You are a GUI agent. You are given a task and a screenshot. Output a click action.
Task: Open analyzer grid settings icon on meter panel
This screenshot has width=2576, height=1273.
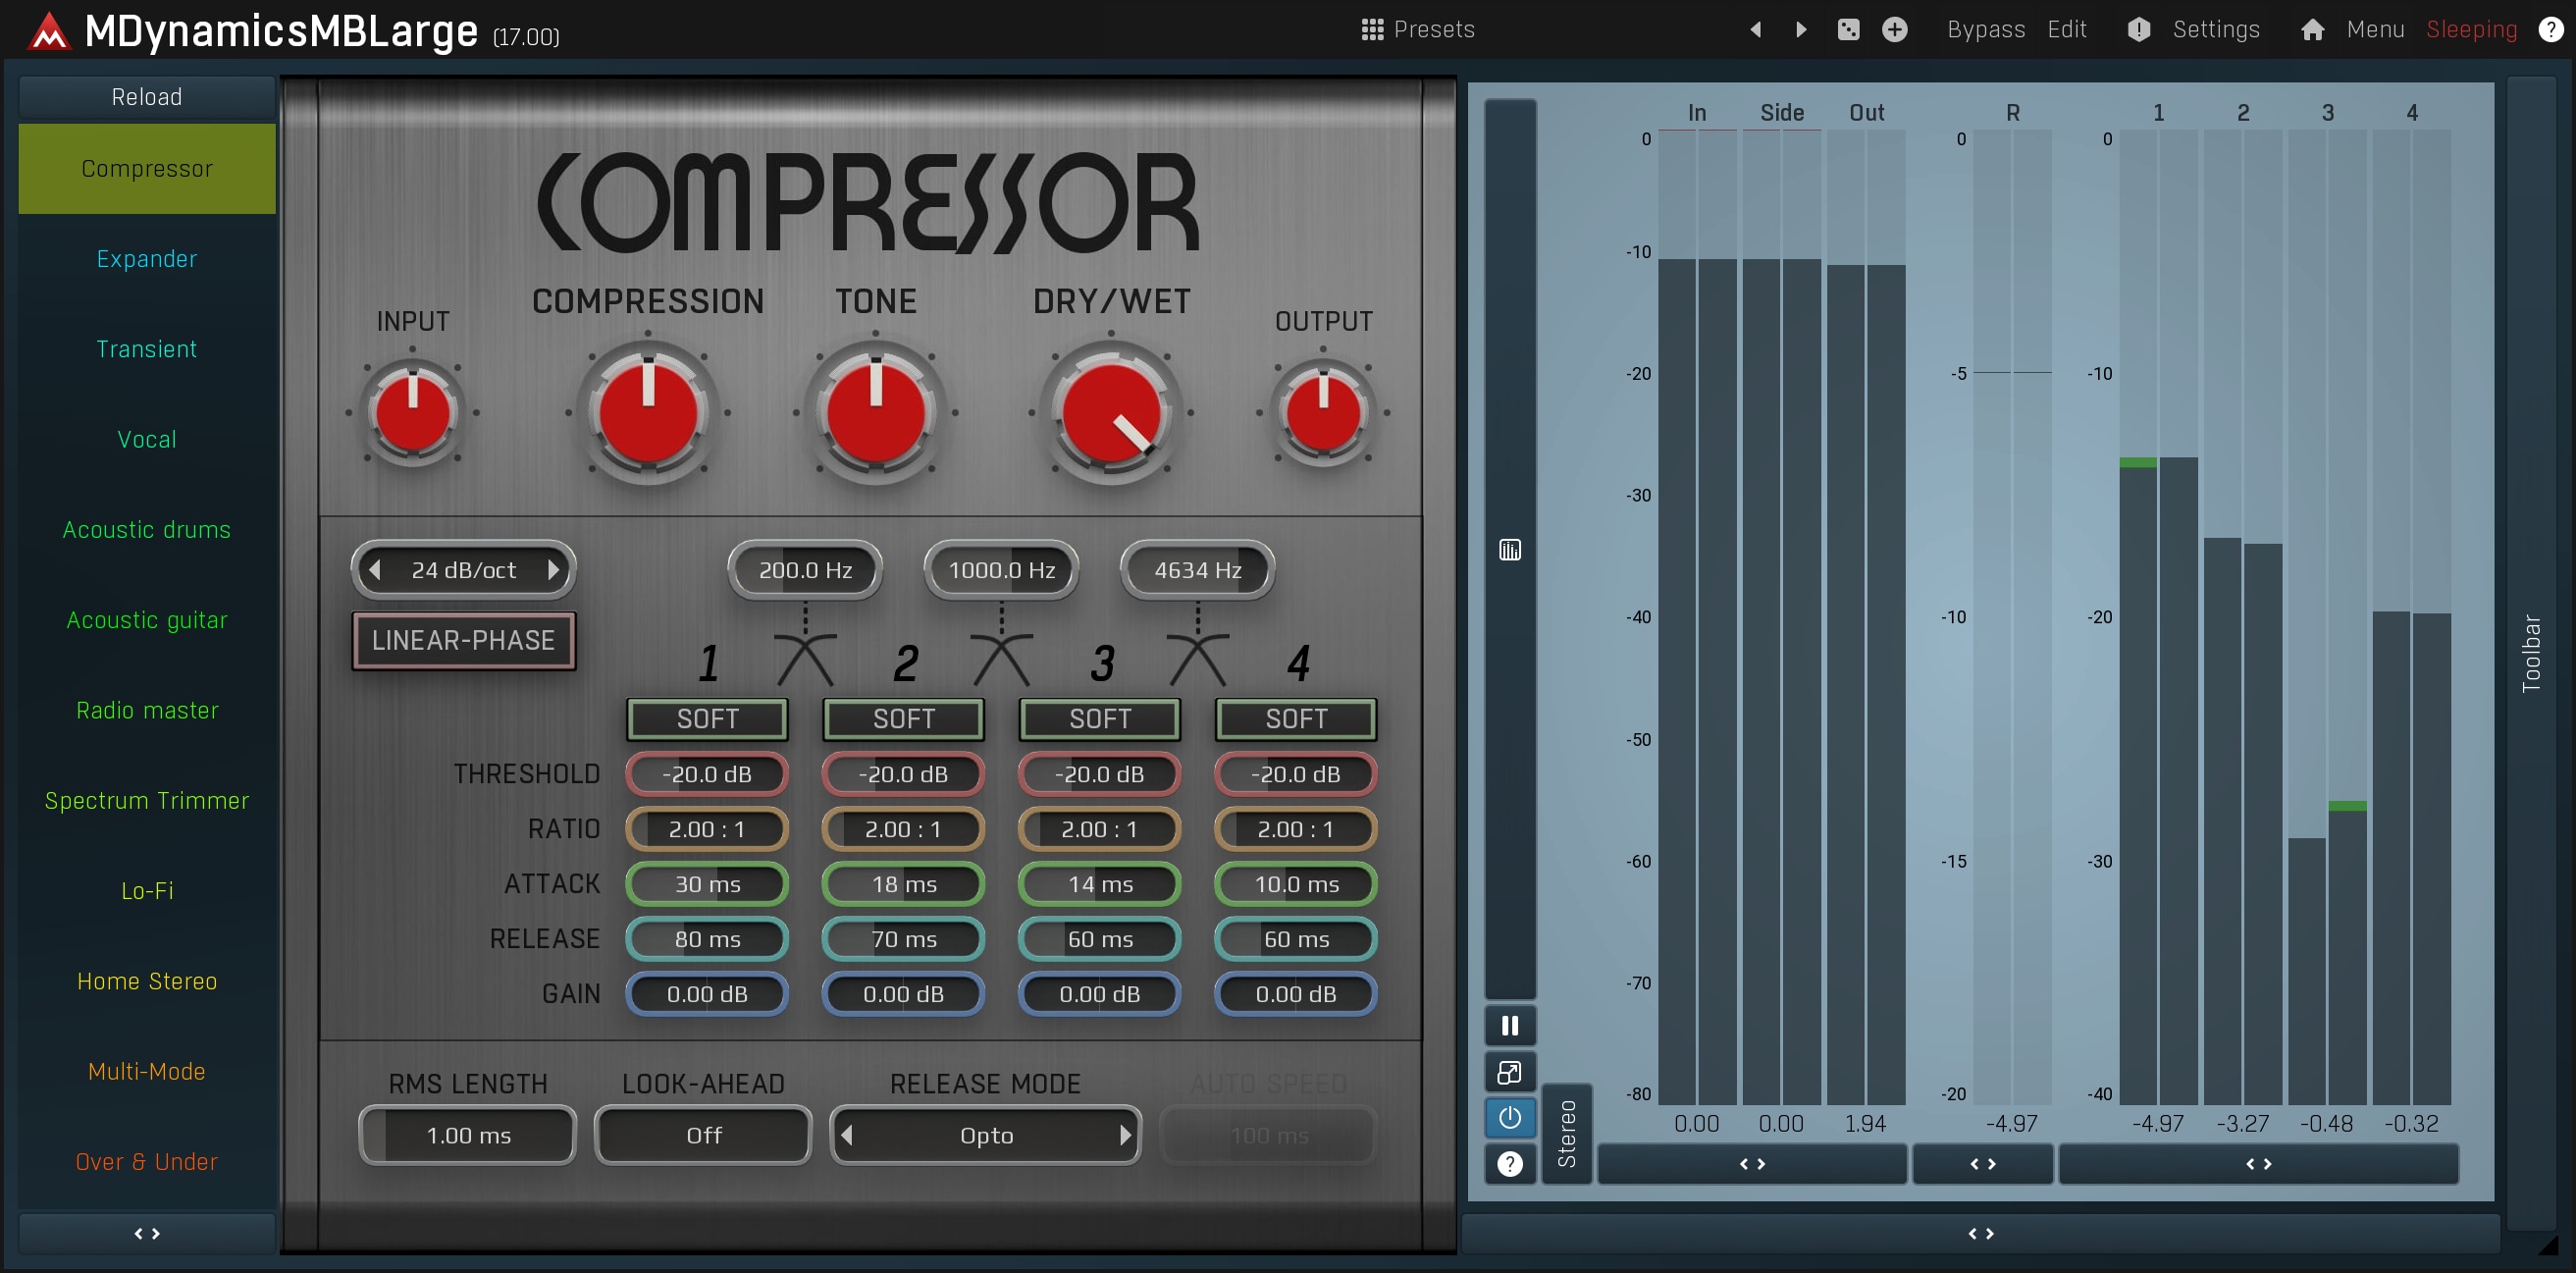coord(1509,549)
